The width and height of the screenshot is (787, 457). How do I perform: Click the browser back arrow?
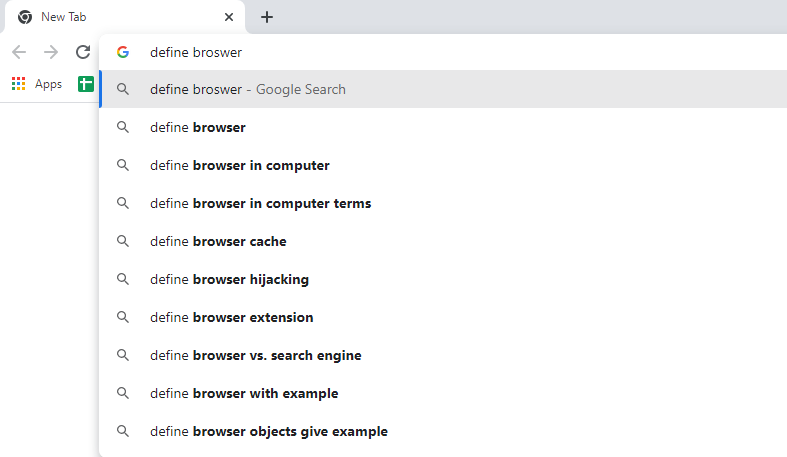click(19, 52)
